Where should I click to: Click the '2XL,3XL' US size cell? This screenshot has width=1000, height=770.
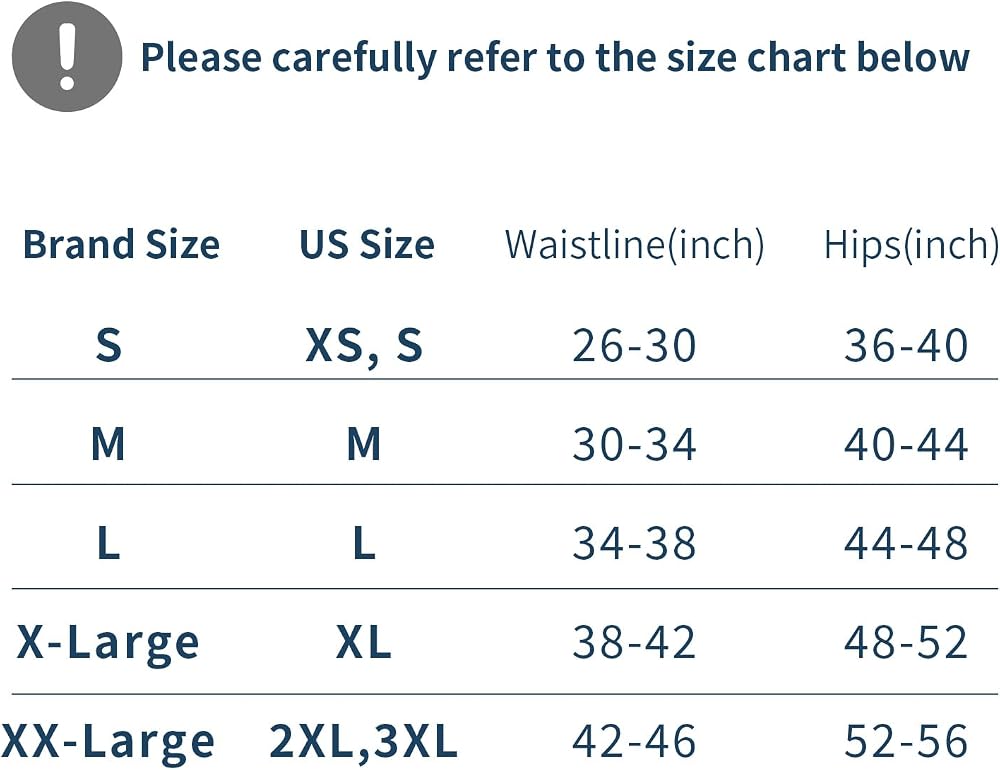[x=364, y=742]
